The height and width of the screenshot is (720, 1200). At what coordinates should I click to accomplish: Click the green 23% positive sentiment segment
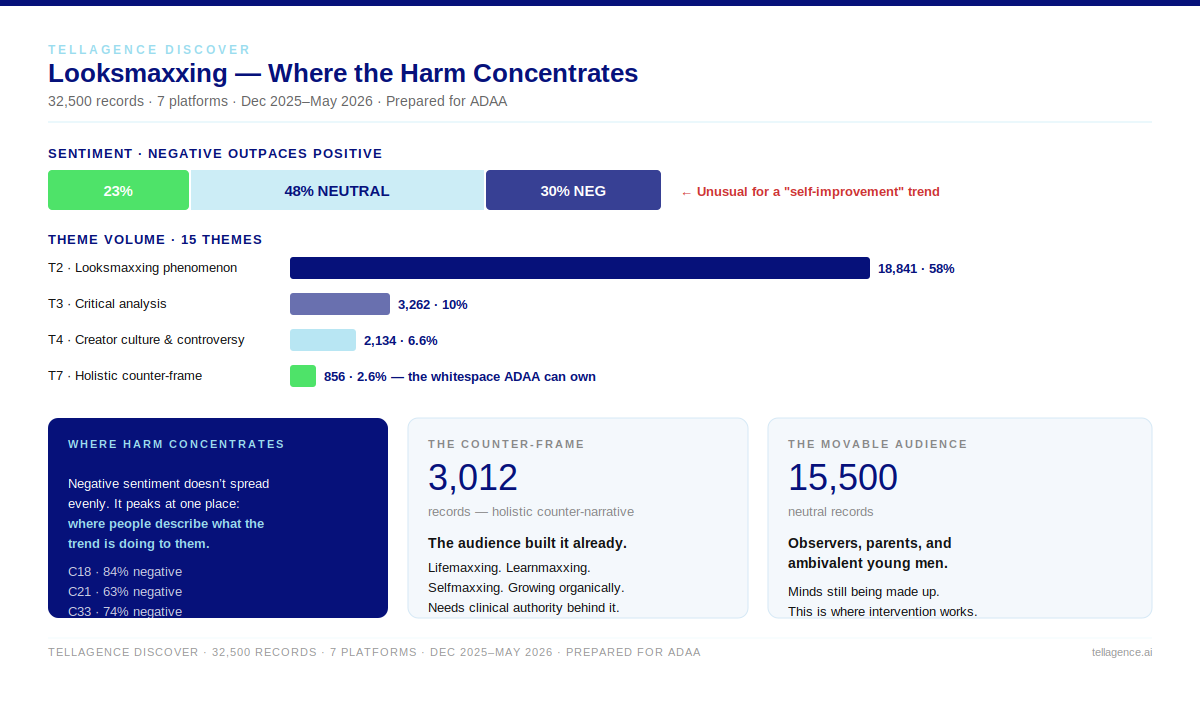point(118,190)
